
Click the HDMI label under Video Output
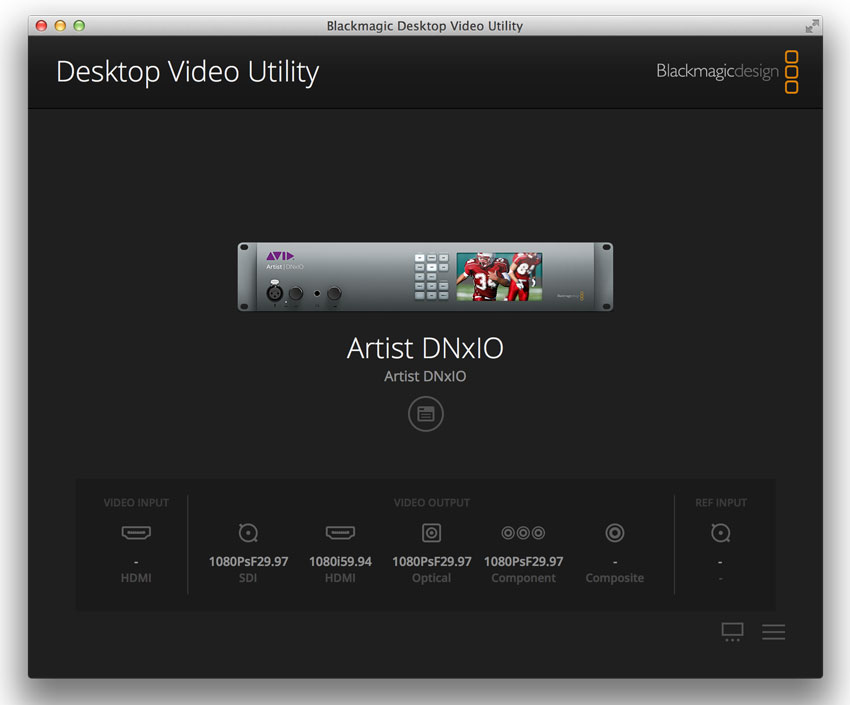tap(340, 578)
